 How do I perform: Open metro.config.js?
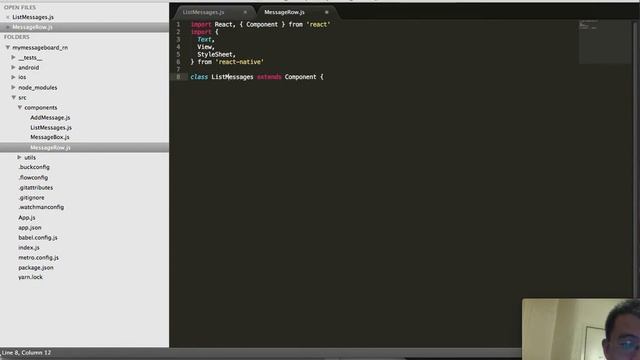(x=38, y=258)
